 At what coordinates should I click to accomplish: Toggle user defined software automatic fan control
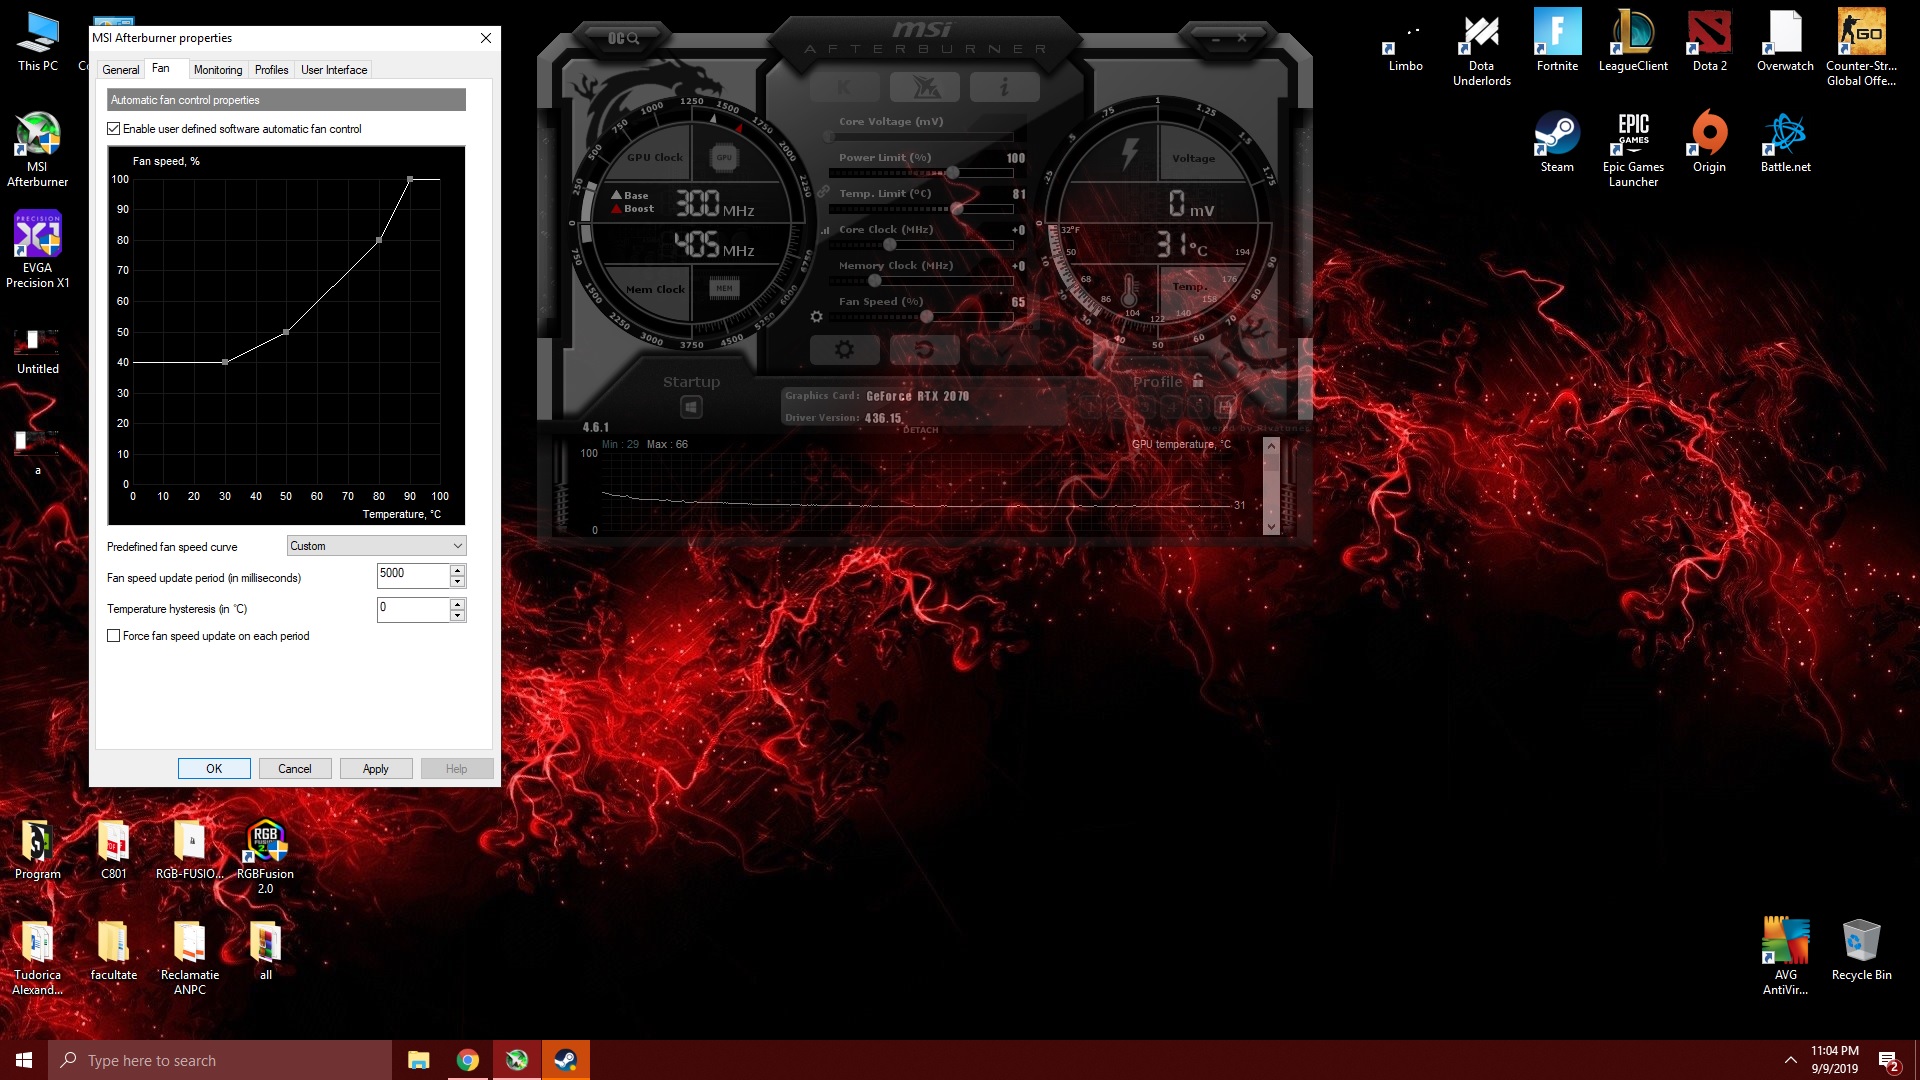coord(114,129)
